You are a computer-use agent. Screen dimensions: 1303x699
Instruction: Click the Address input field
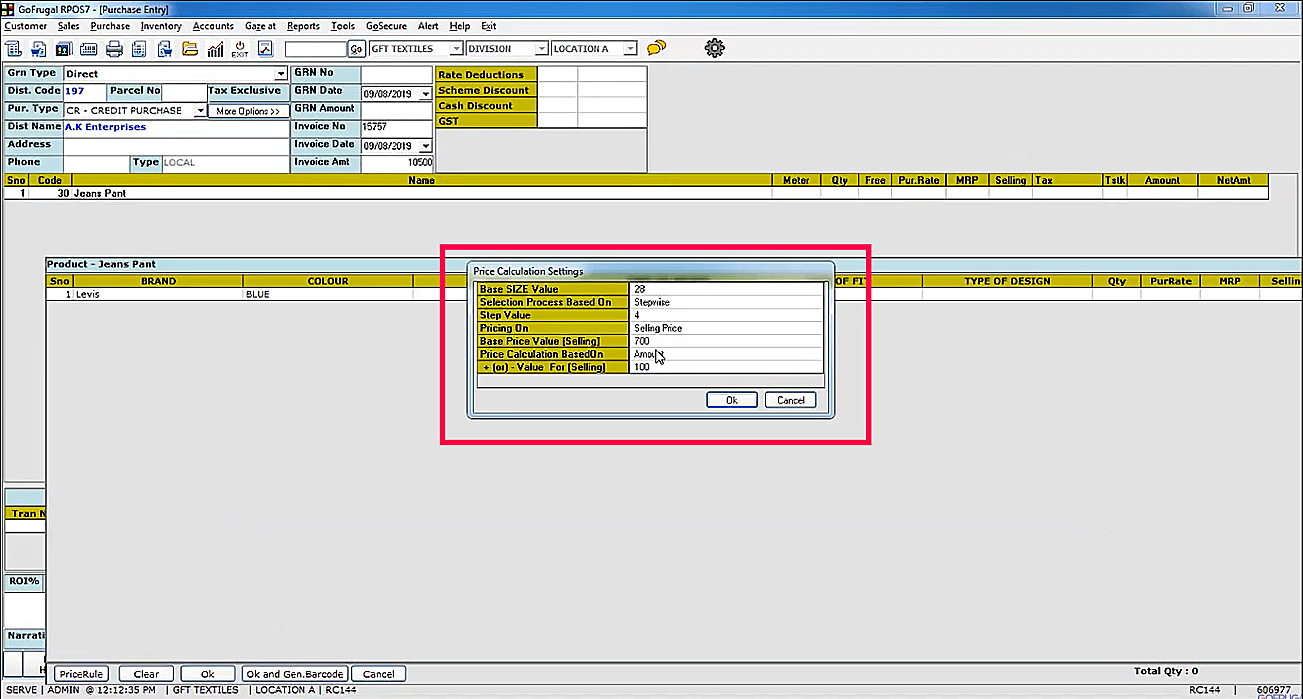pyautogui.click(x=176, y=146)
